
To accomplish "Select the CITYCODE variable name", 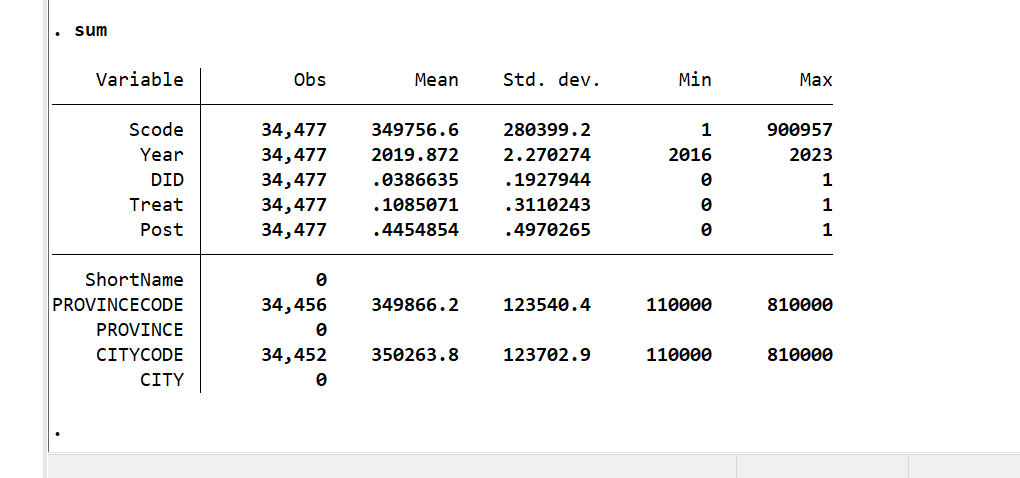I will pos(140,355).
